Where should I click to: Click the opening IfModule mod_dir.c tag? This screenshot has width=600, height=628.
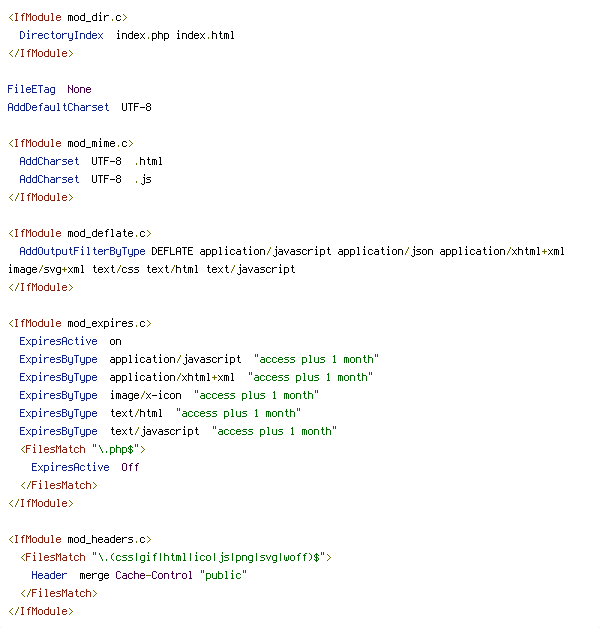tap(67, 17)
